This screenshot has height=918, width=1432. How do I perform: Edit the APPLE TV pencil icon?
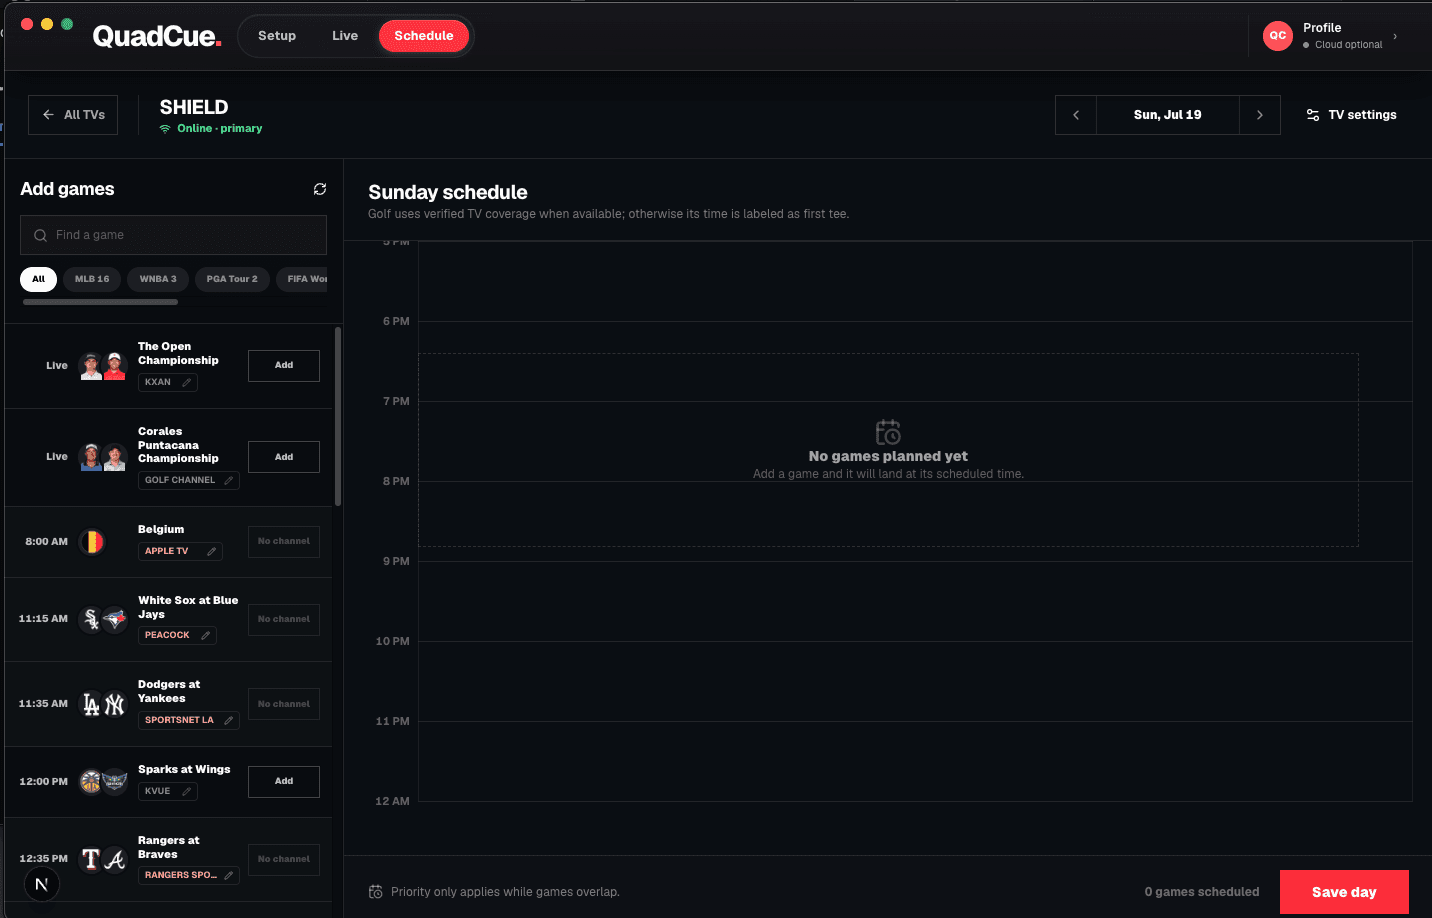pos(212,551)
